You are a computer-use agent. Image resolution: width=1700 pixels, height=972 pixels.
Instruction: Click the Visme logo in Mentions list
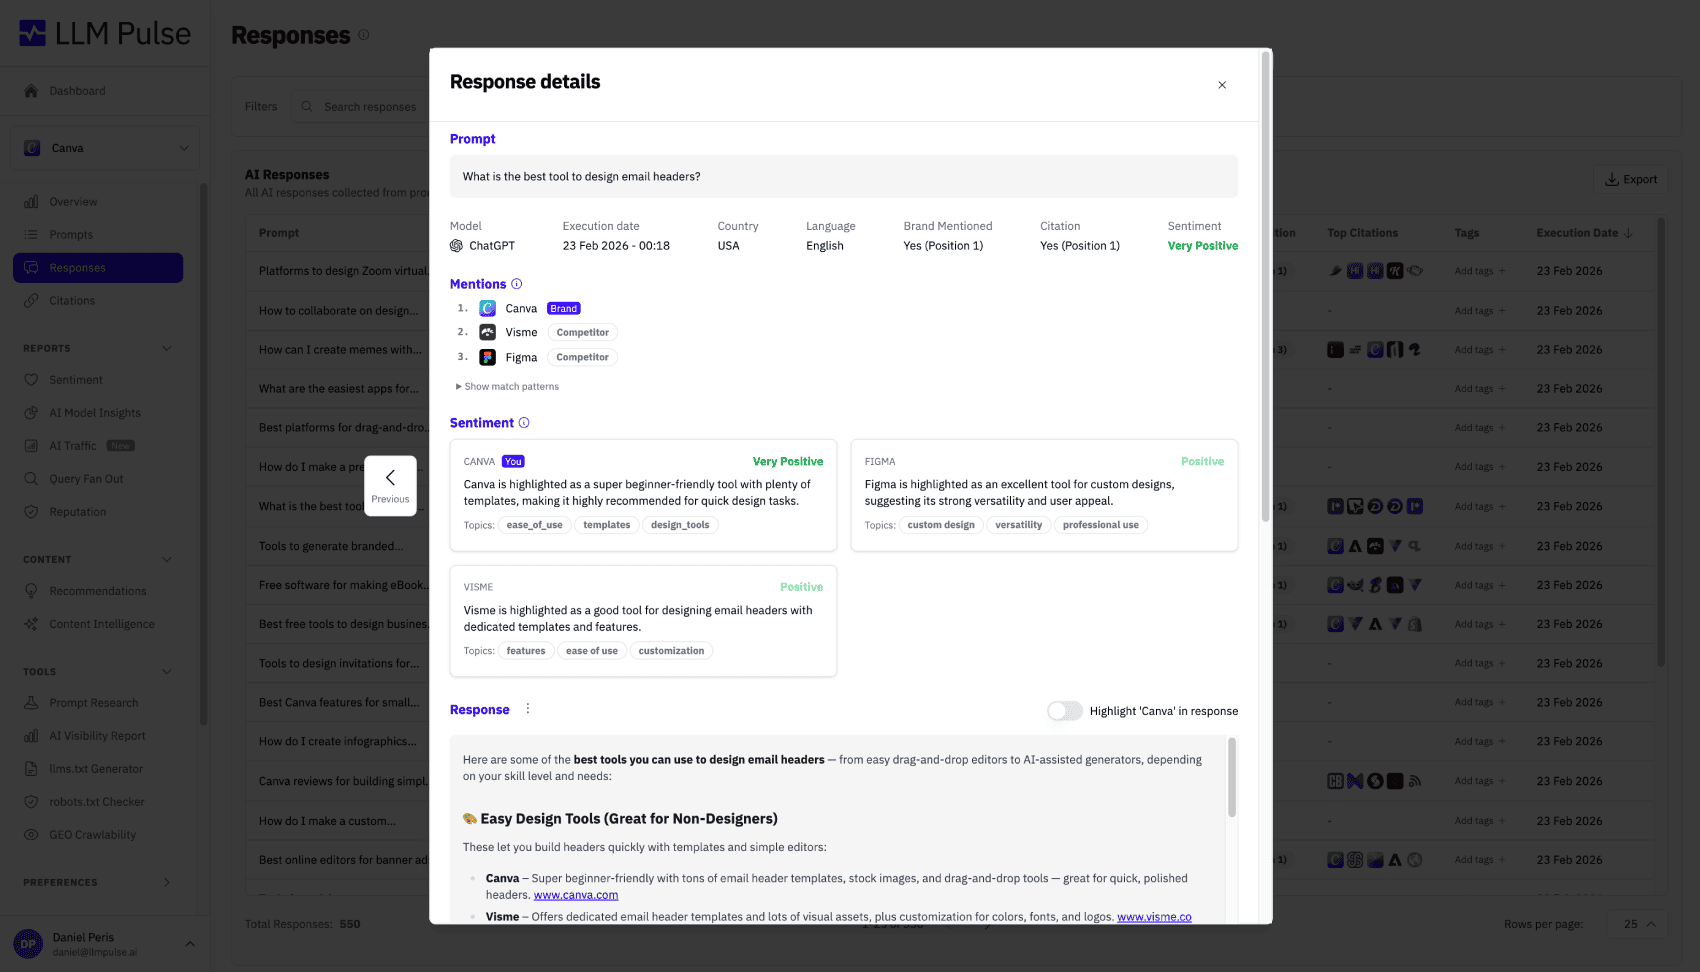[x=488, y=332]
